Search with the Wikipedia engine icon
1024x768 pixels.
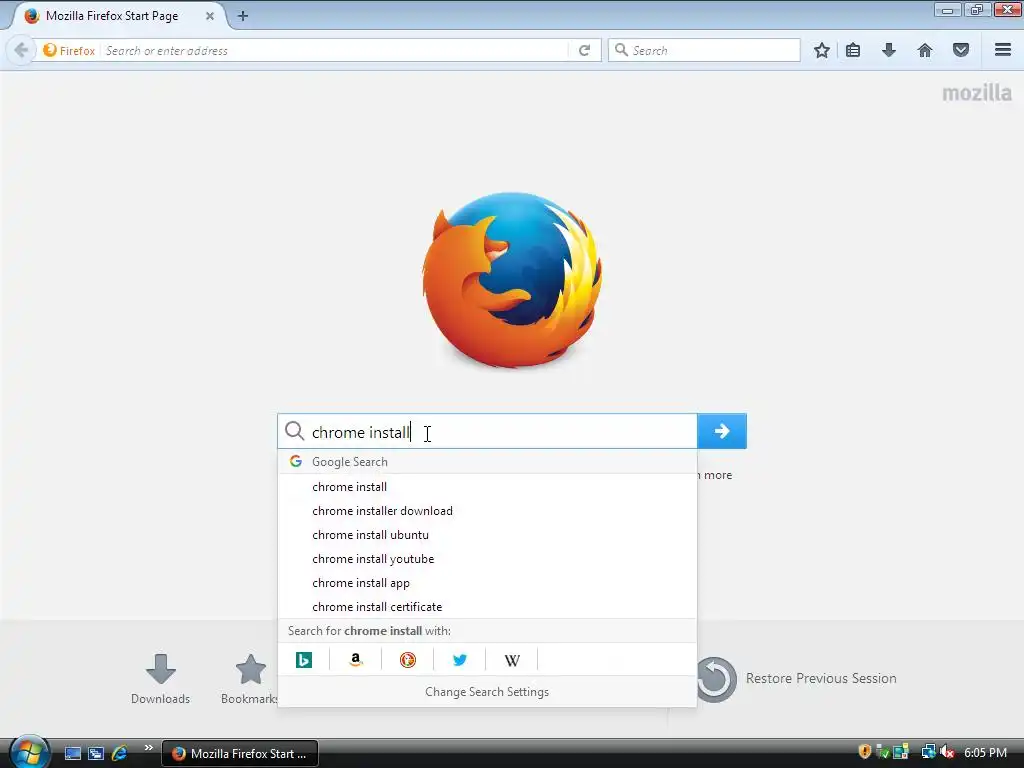[512, 660]
